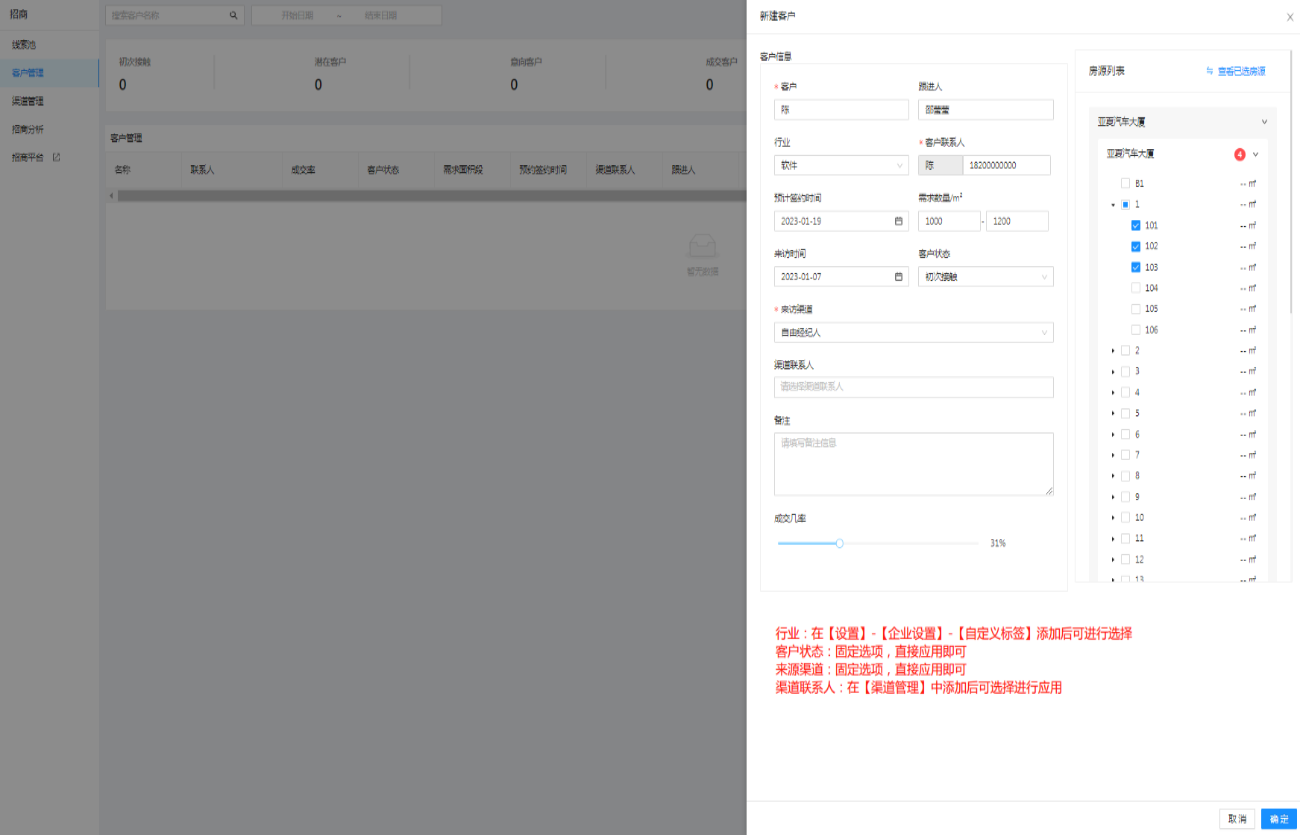
Task: Tick the checkbox for floor 8
Action: [x=1125, y=476]
